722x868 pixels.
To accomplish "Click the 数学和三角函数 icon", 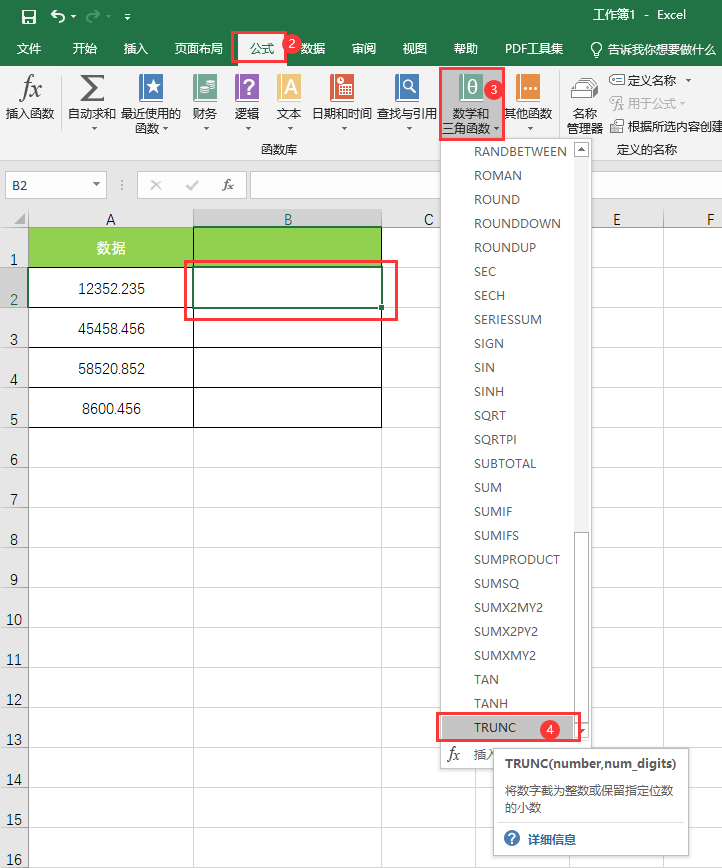I will [x=471, y=88].
